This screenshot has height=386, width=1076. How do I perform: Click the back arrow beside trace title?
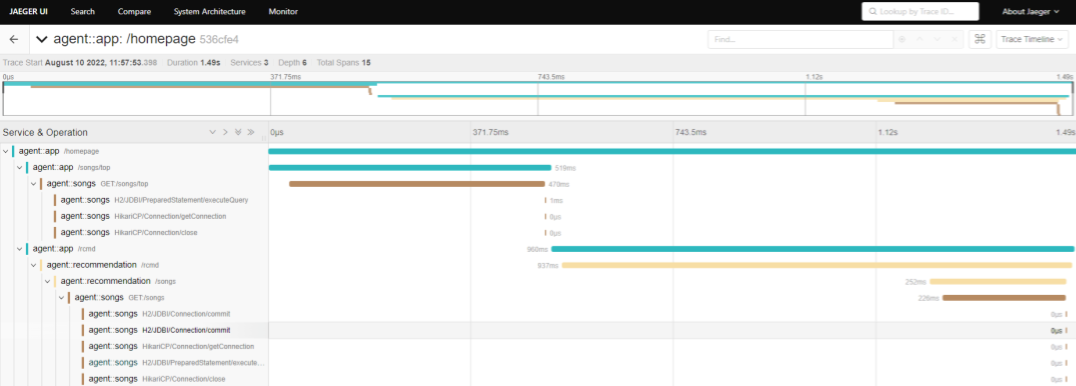[14, 39]
